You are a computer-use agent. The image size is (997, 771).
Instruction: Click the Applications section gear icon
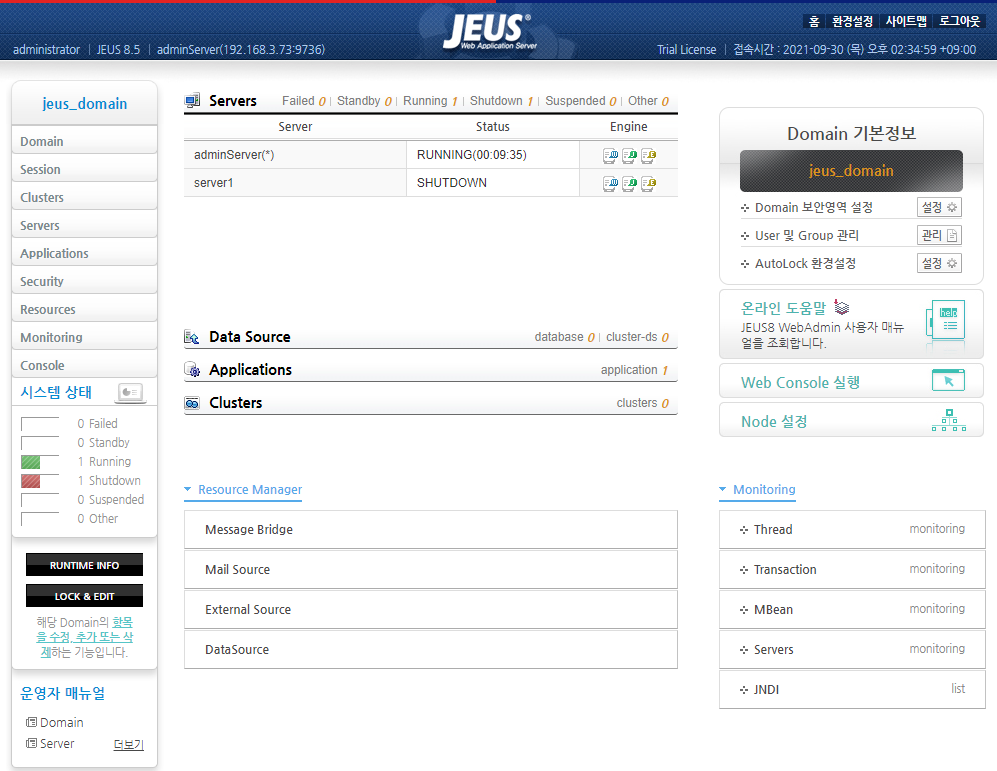pos(192,369)
